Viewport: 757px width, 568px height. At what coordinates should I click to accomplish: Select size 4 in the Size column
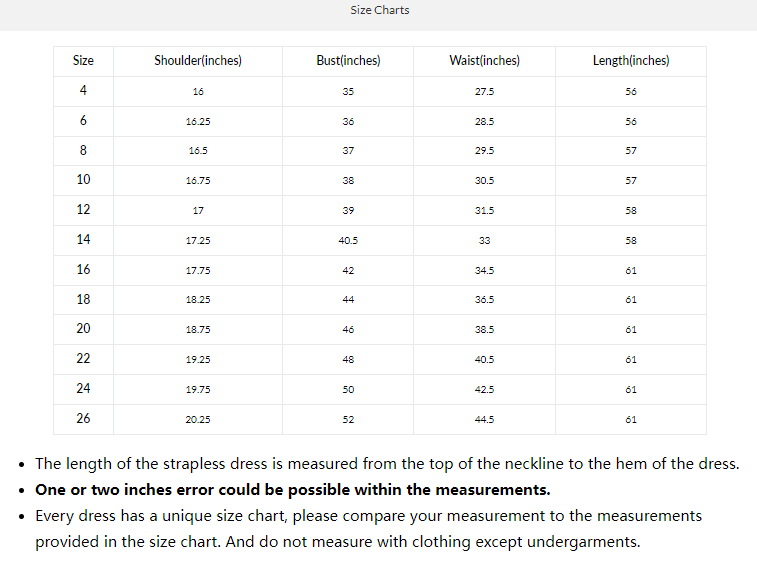pos(83,91)
